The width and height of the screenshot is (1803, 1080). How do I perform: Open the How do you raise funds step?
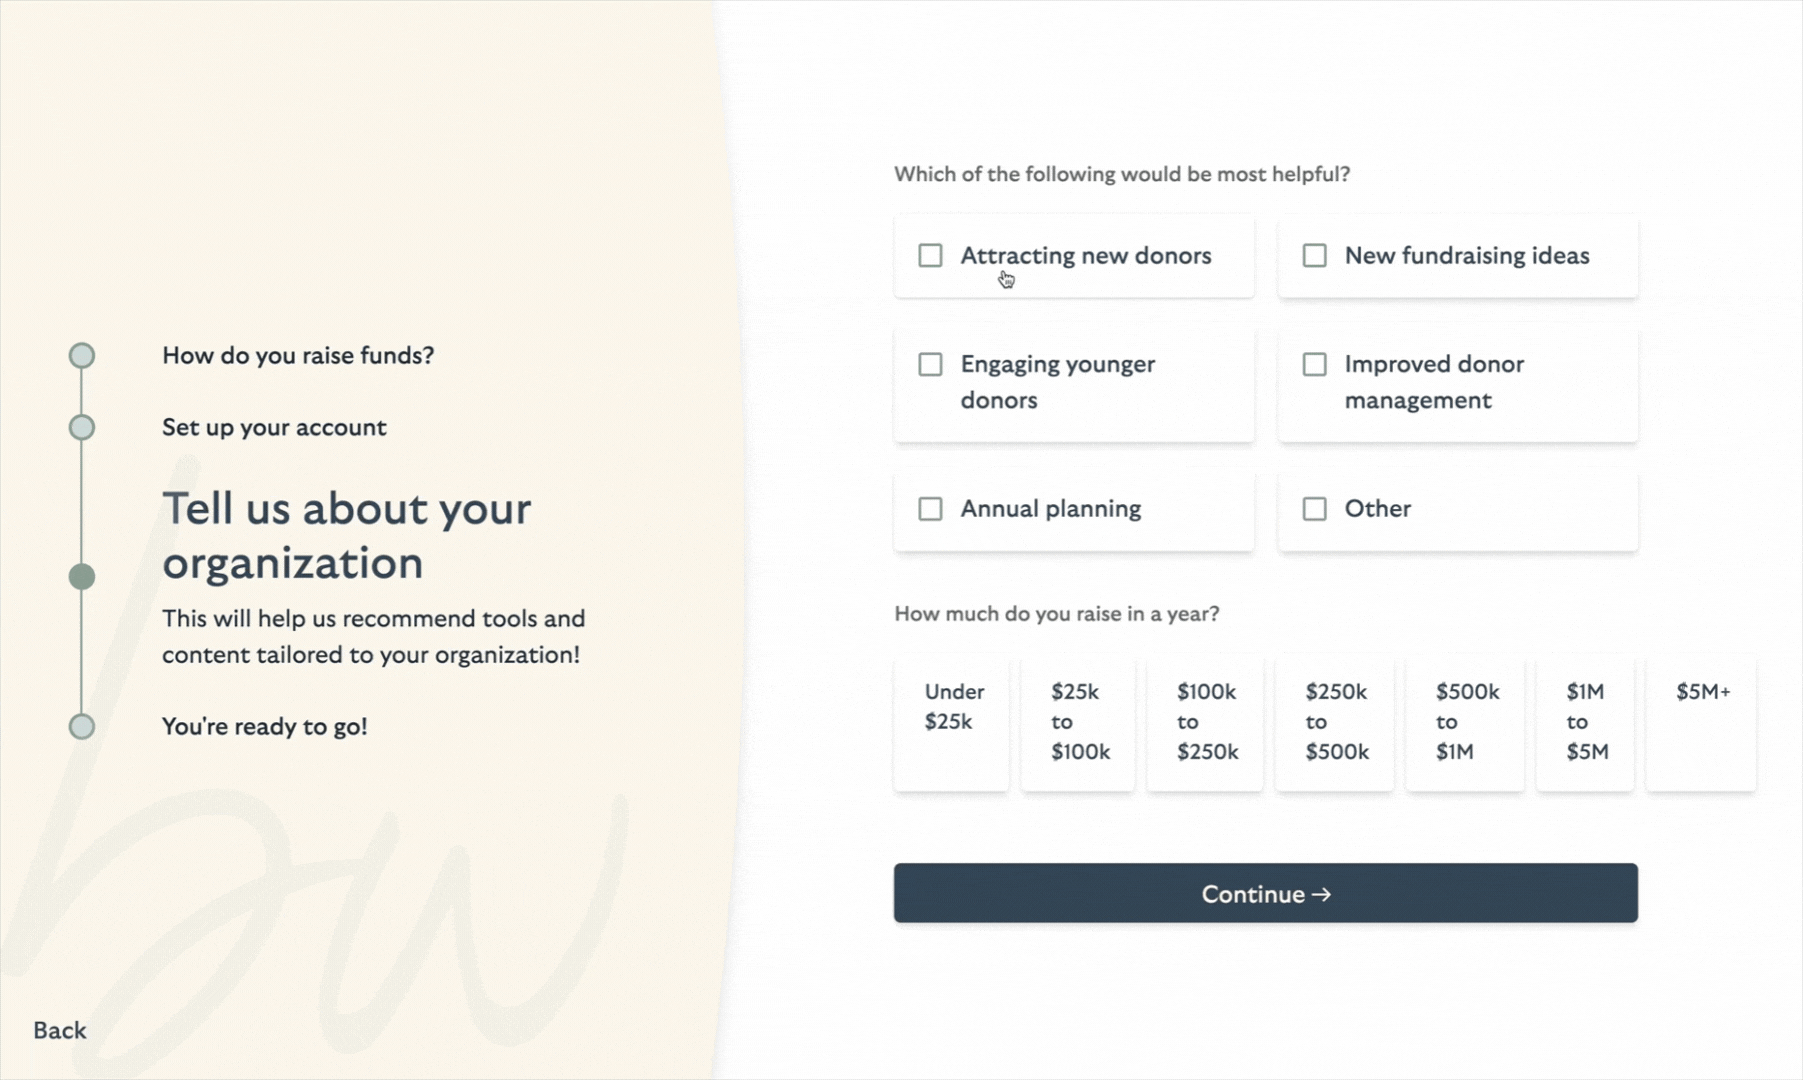pos(298,356)
